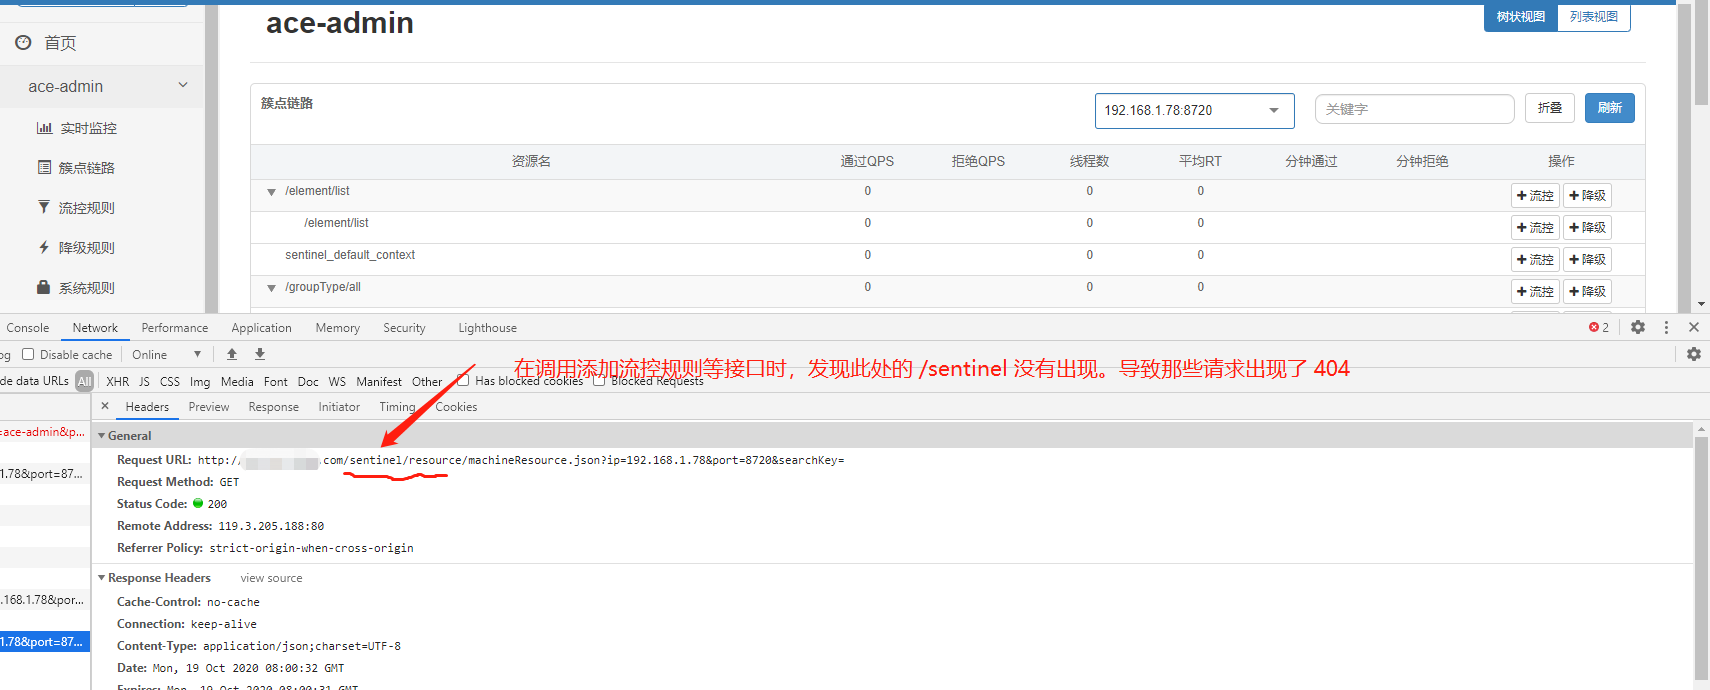This screenshot has height=690, width=1710.
Task: Click the 折叠 collapse button
Action: point(1550,108)
